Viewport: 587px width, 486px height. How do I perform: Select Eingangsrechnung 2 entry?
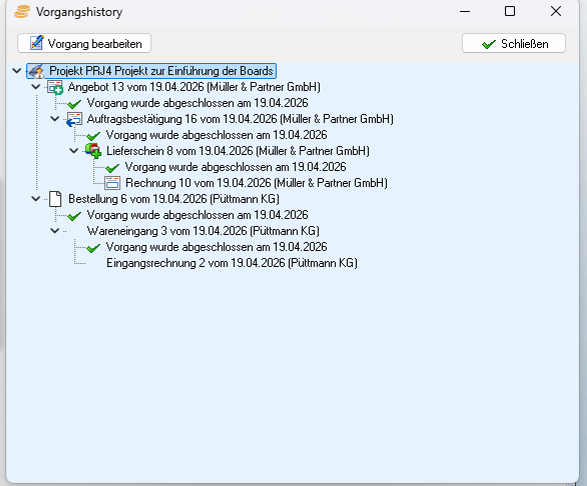pos(232,263)
